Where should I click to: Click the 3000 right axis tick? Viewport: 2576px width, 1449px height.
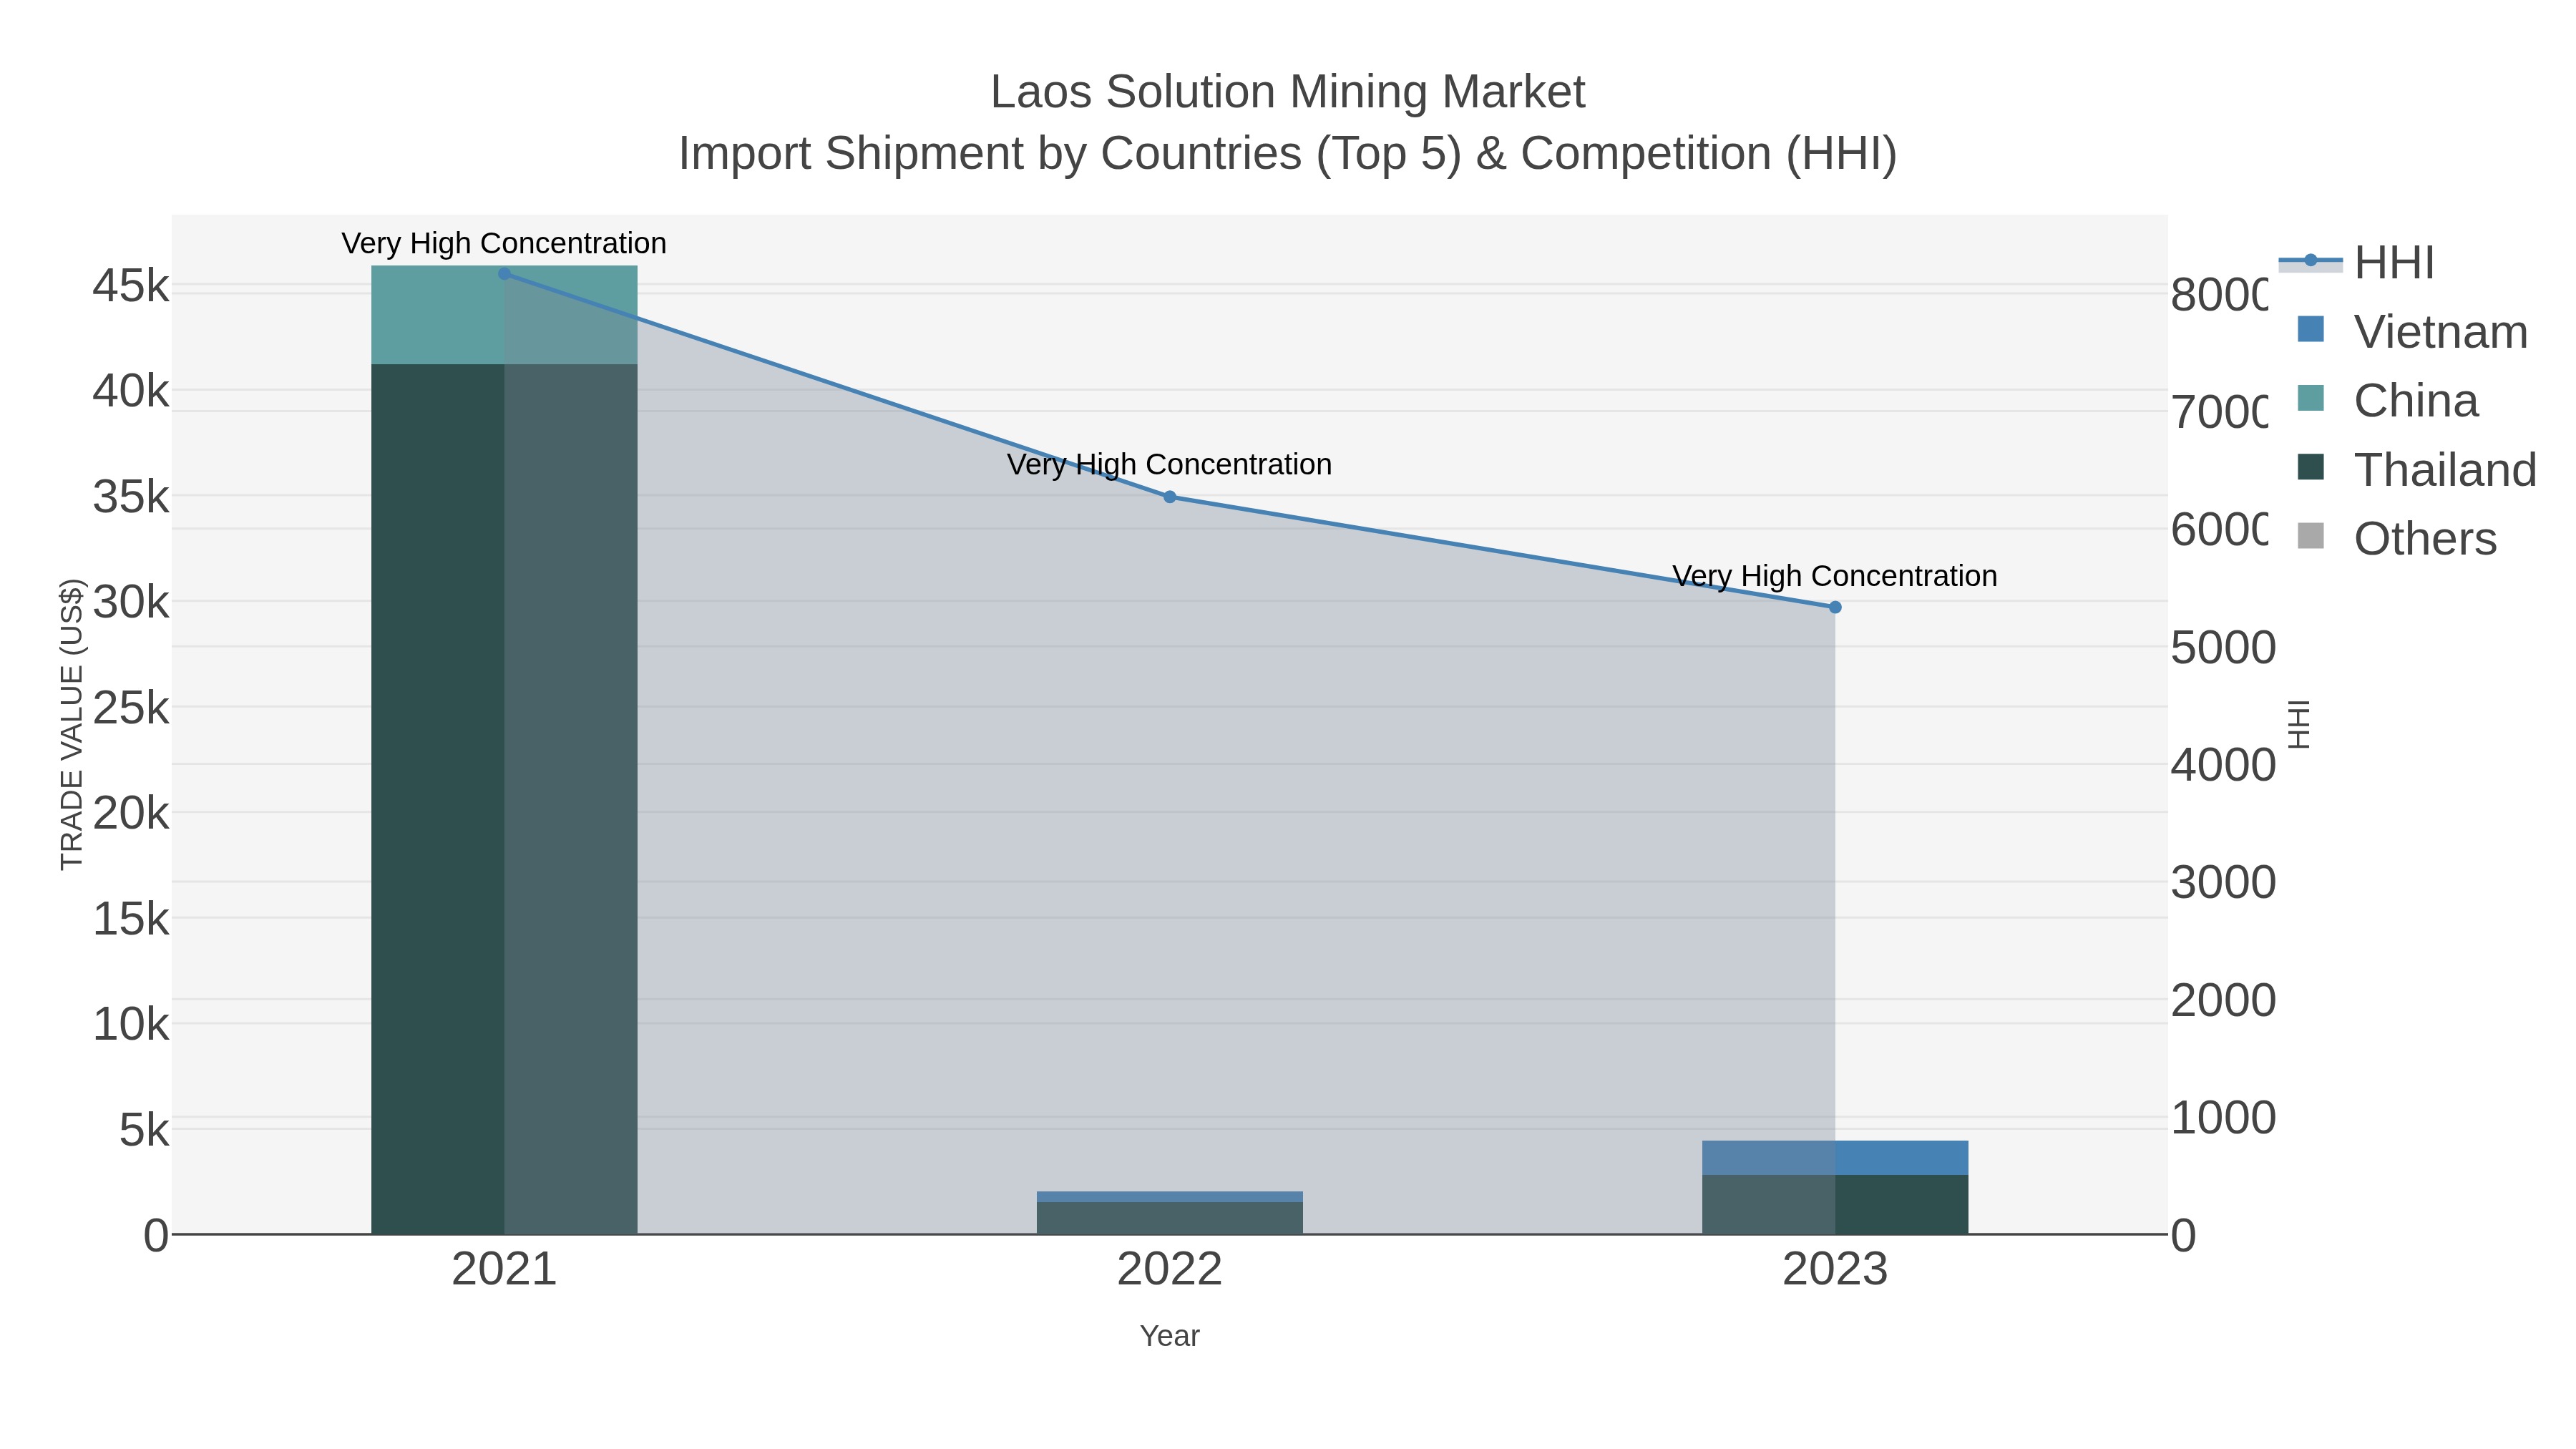tap(2223, 883)
